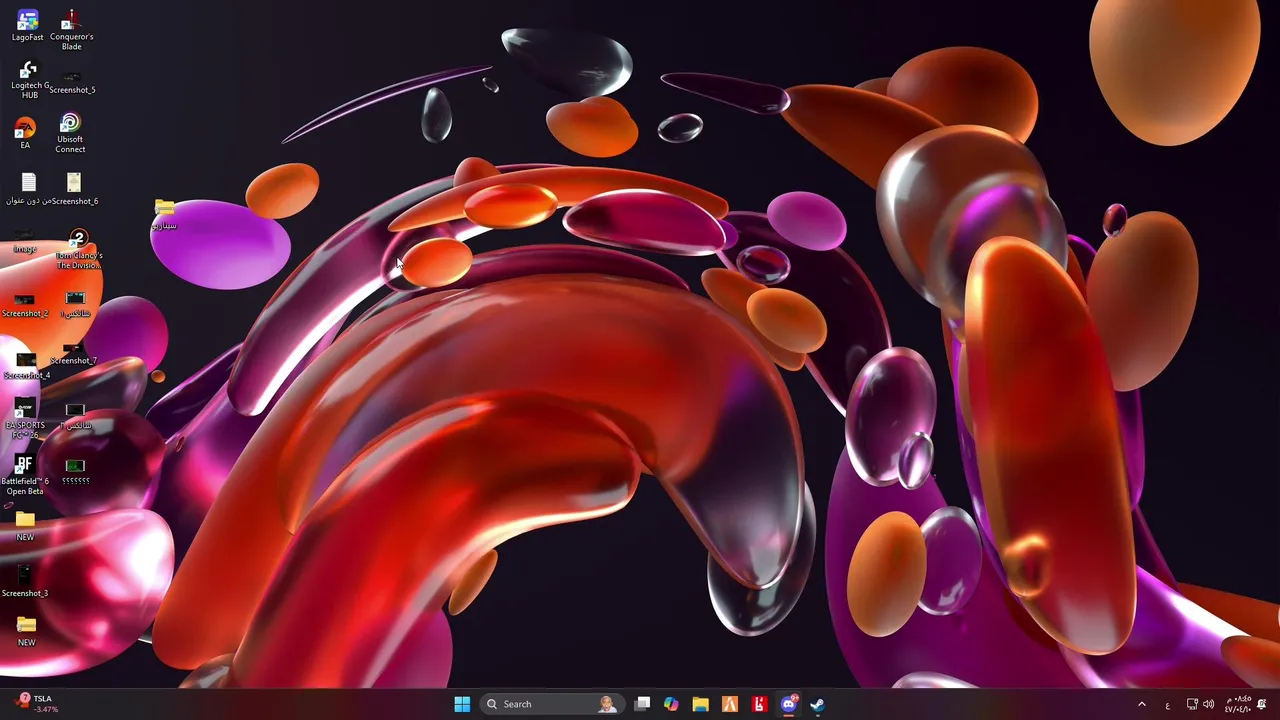Viewport: 1280px width, 720px height.
Task: Switch the keyboard input language indicator
Action: [x=1167, y=705]
